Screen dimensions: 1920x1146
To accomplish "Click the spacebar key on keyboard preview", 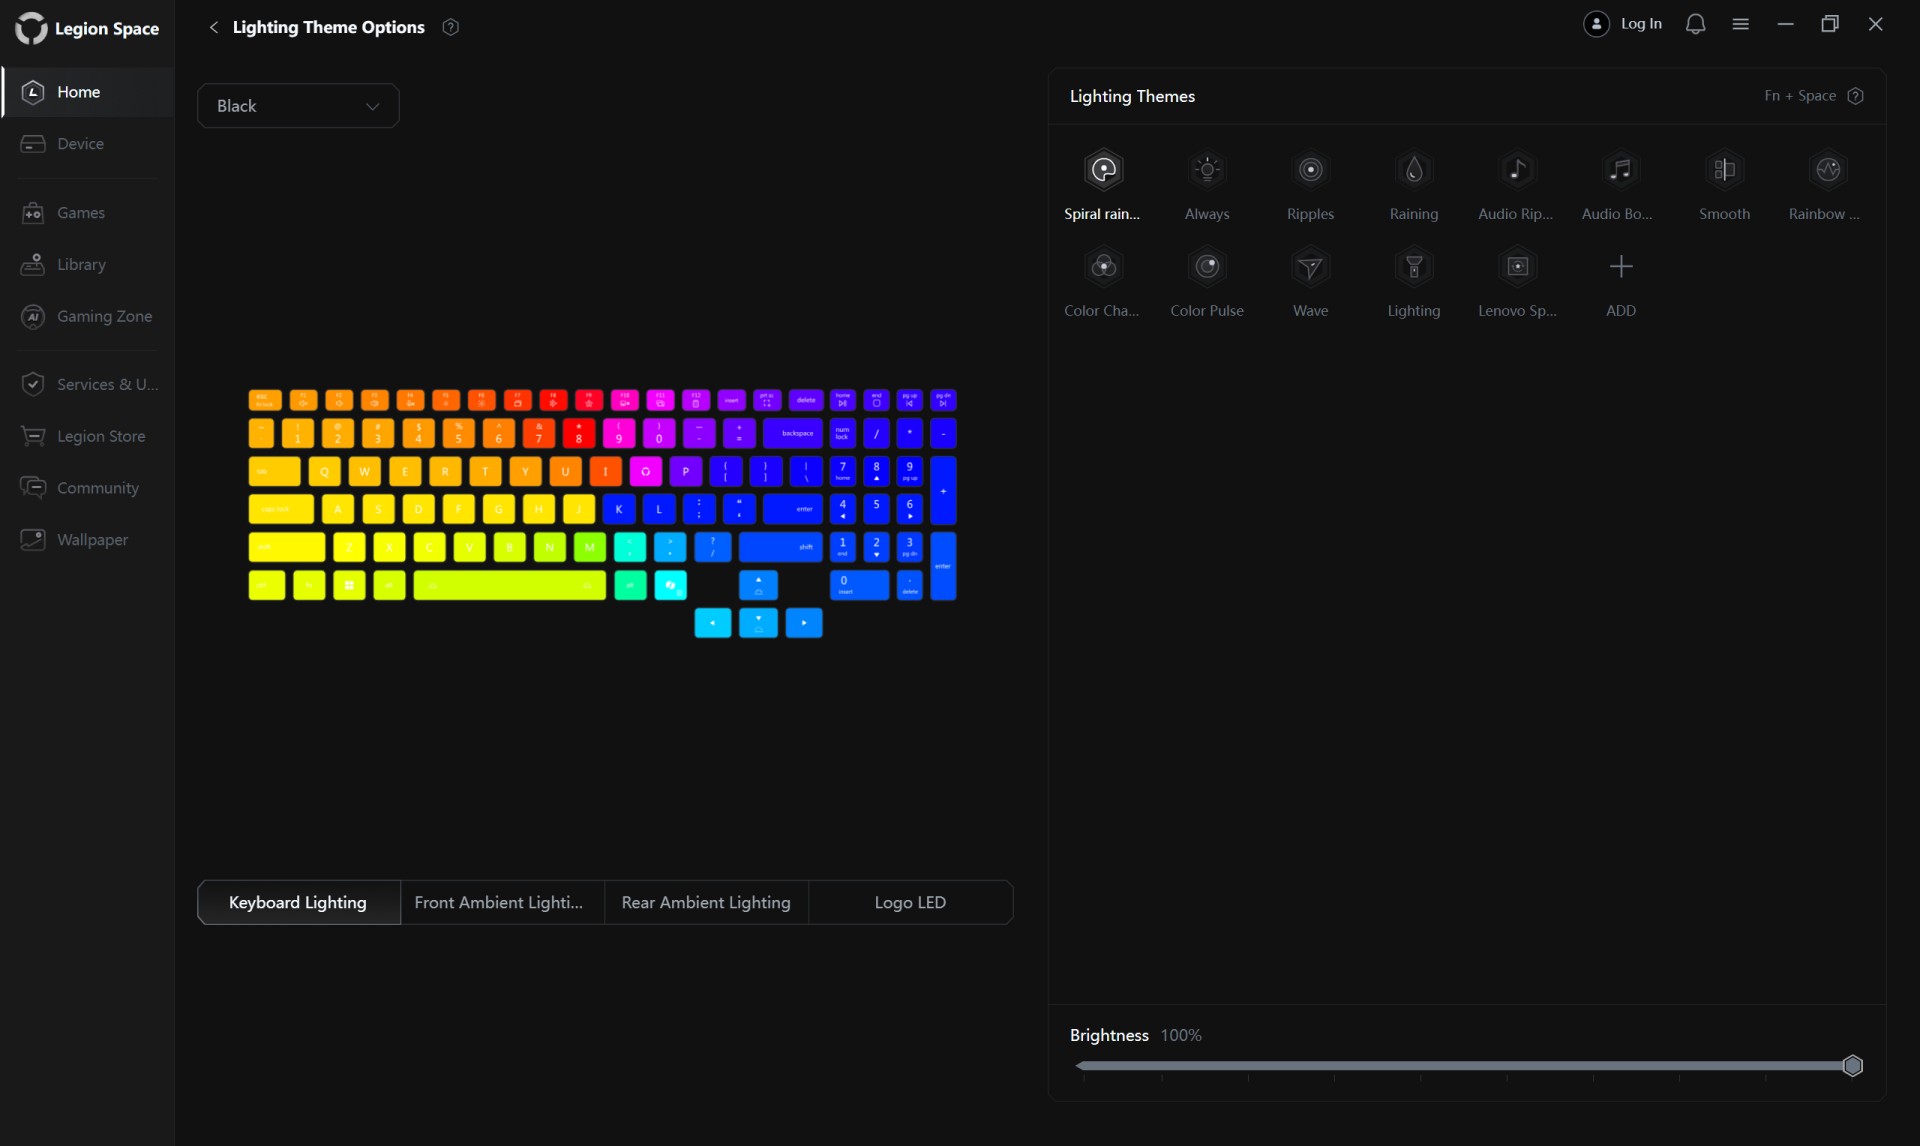I will coord(509,585).
